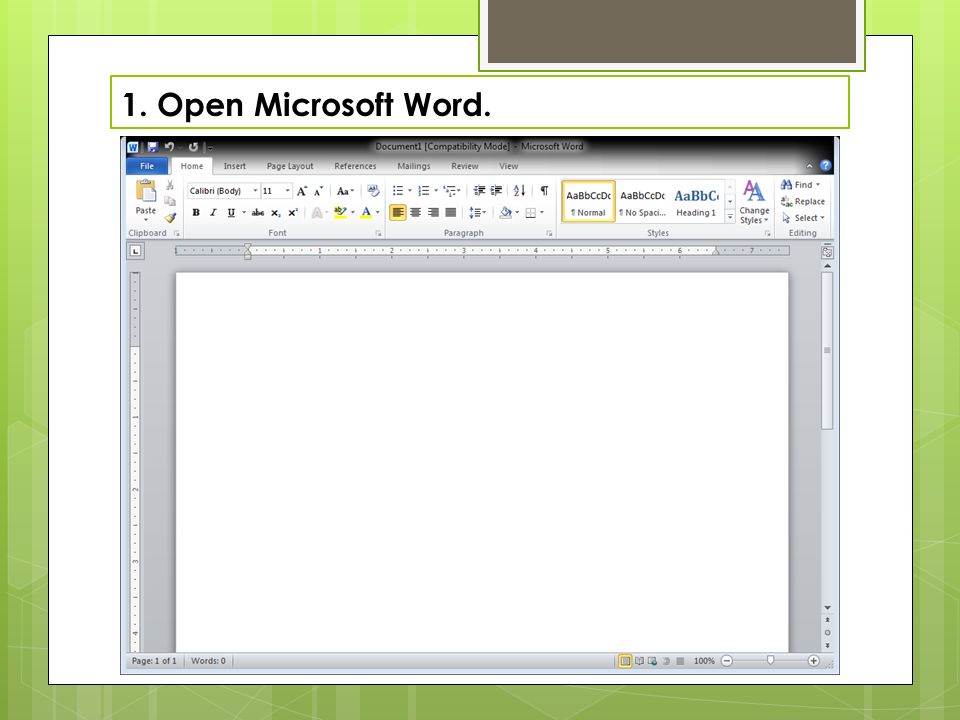960x720 pixels.
Task: Click the Replace button
Action: [x=803, y=201]
